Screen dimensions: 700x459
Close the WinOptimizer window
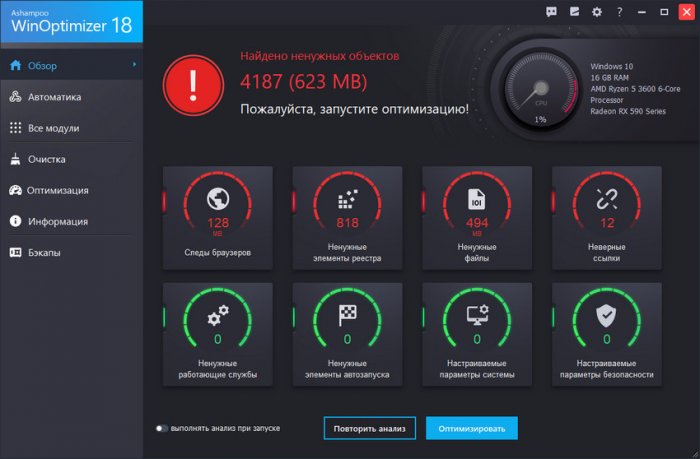pyautogui.click(x=687, y=12)
